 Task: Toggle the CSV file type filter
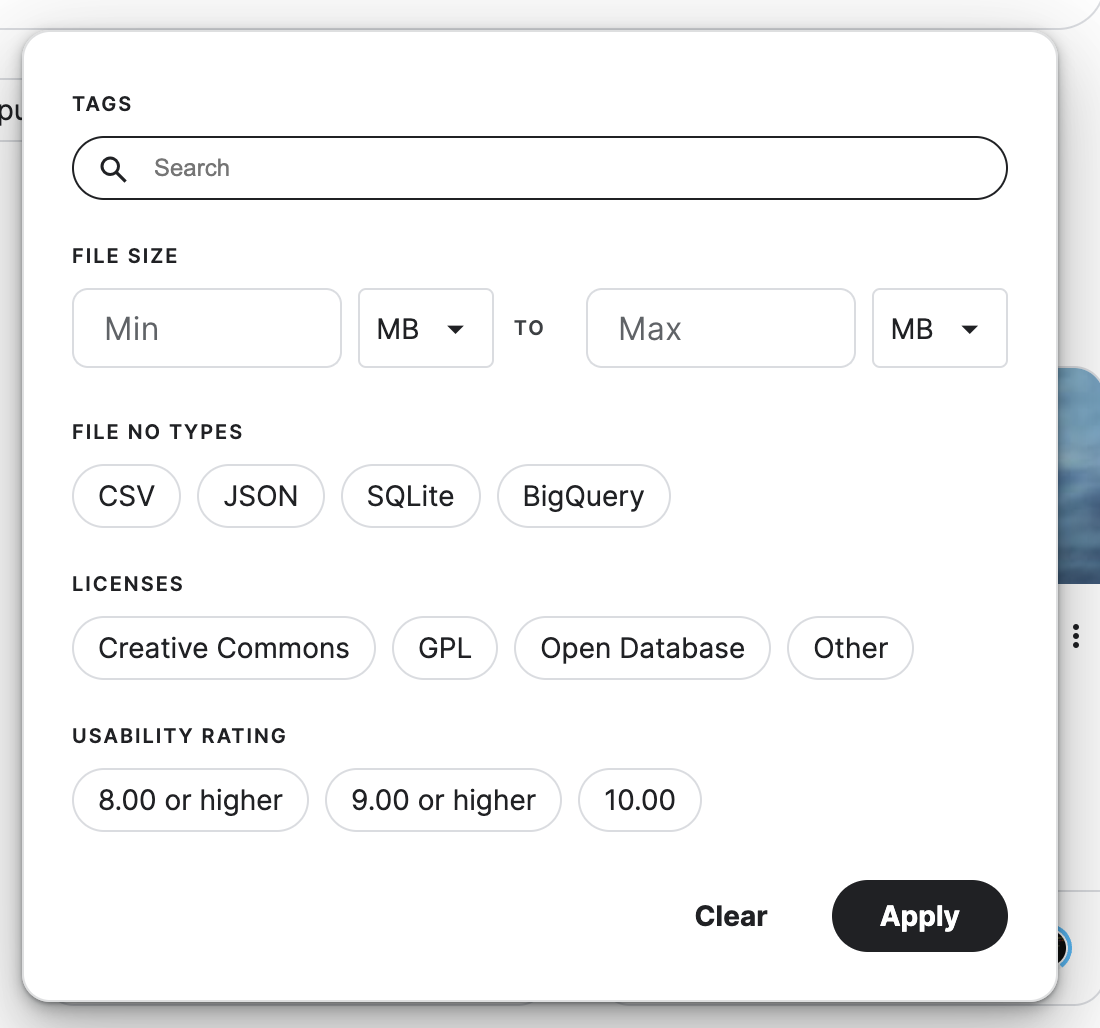pyautogui.click(x=127, y=496)
